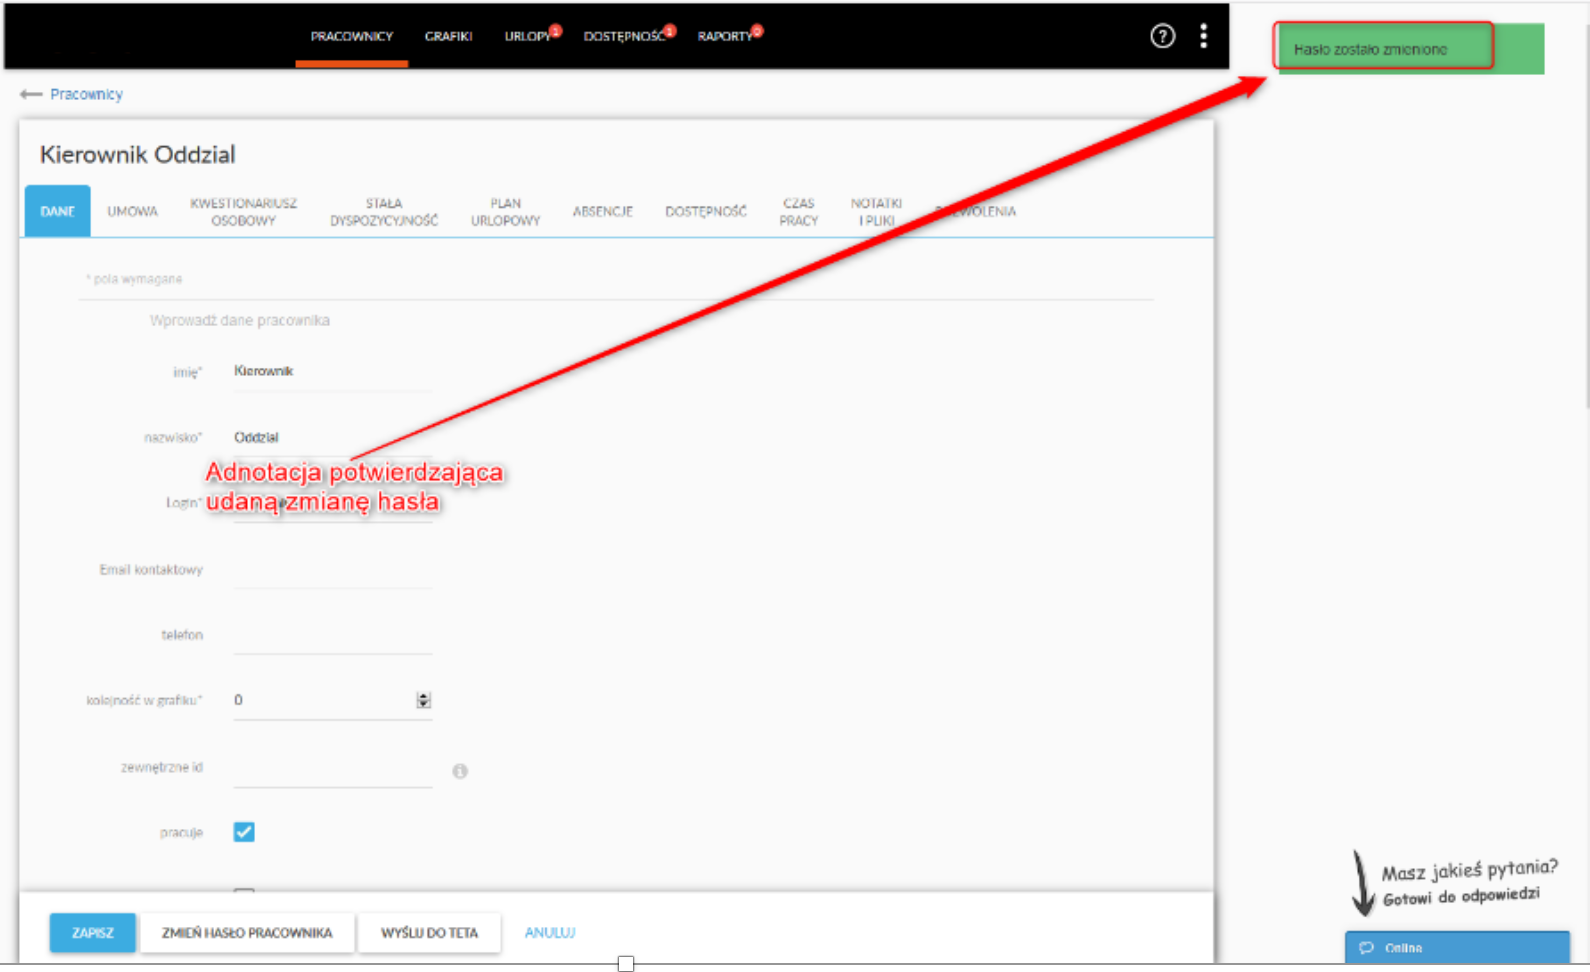1590x972 pixels.
Task: Click the info icon next to zewnętrzne id
Action: click(460, 771)
